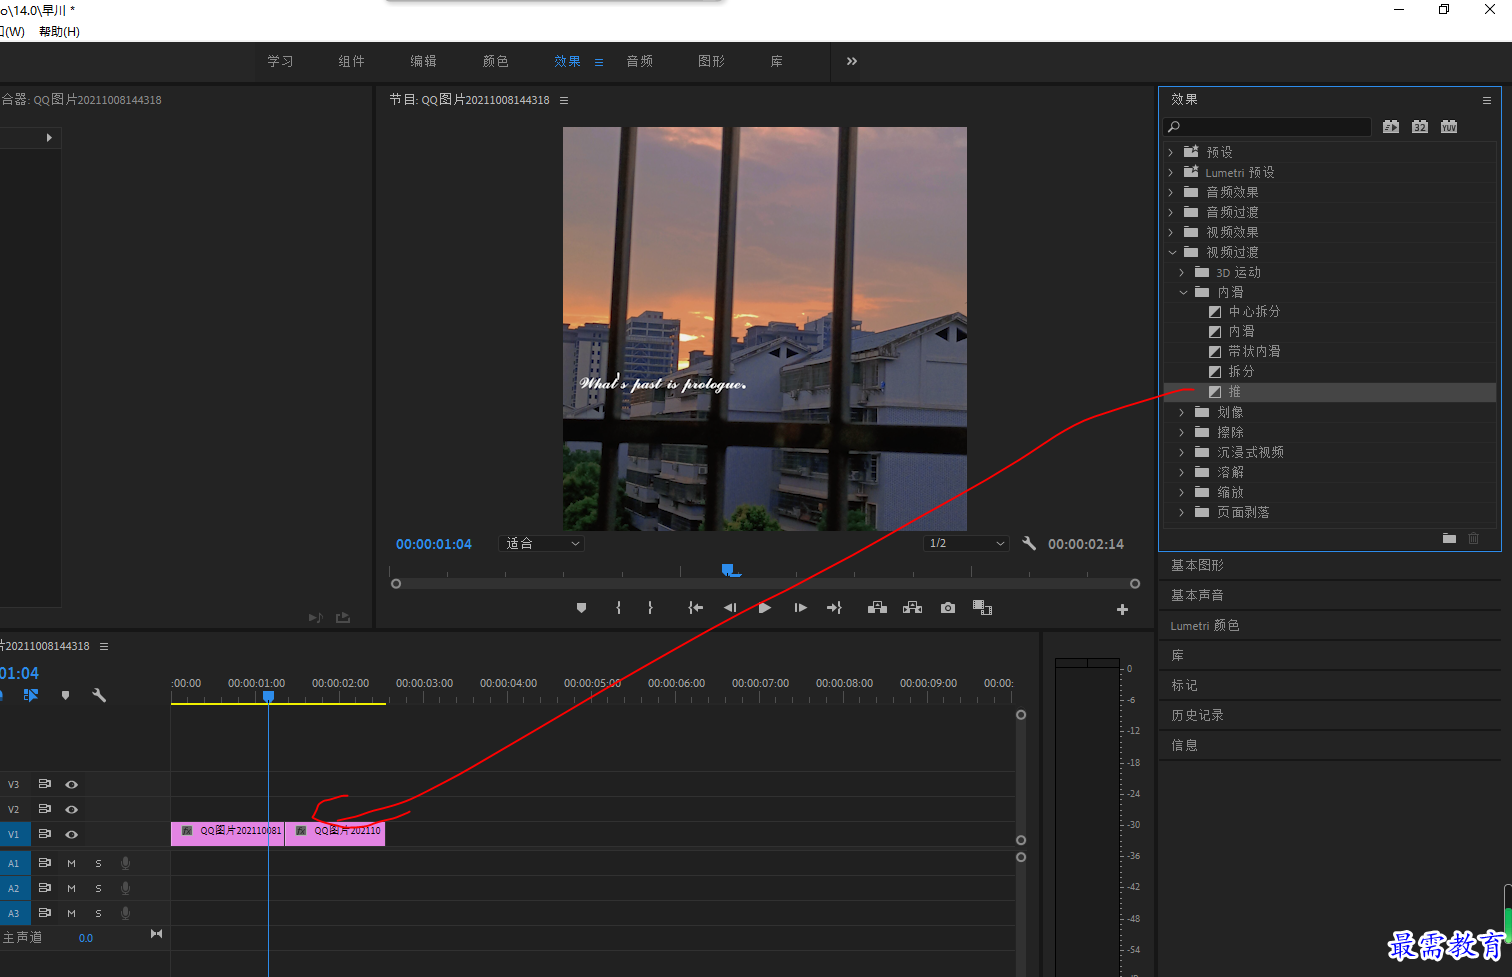
Task: Add a marker in the timeline panel
Action: point(65,695)
